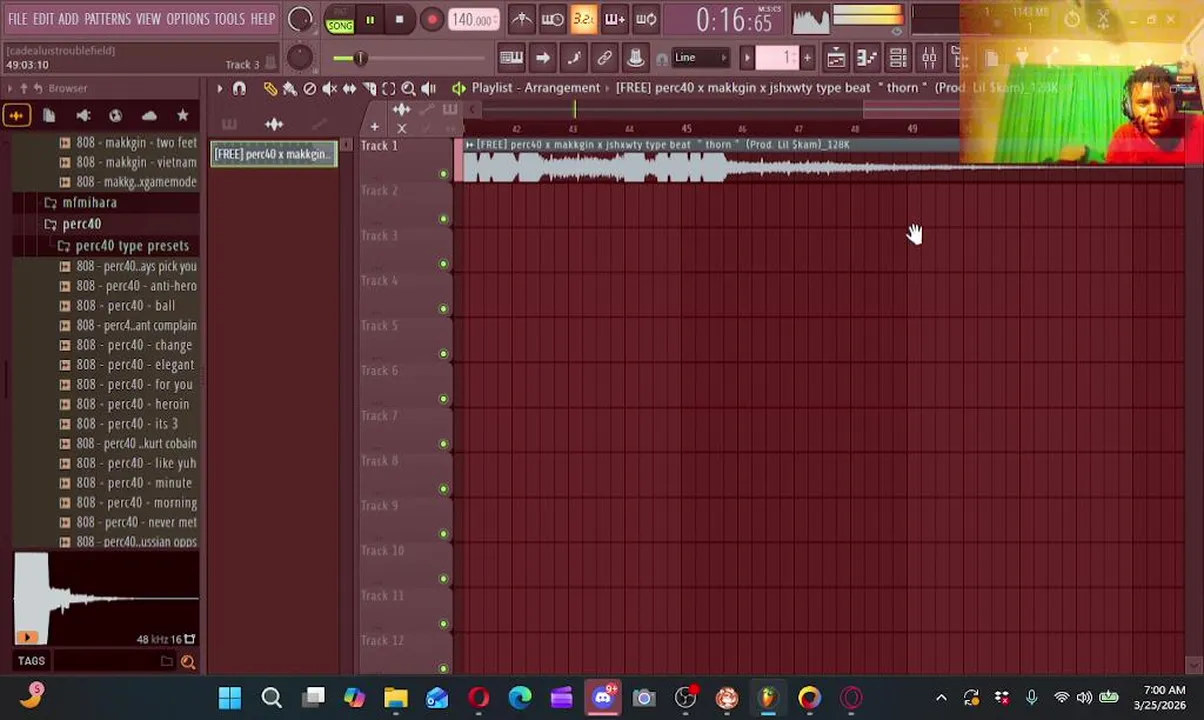Screen dimensions: 1204x720
Task: Click the typing keyboard to piano icon
Action: coord(511,58)
